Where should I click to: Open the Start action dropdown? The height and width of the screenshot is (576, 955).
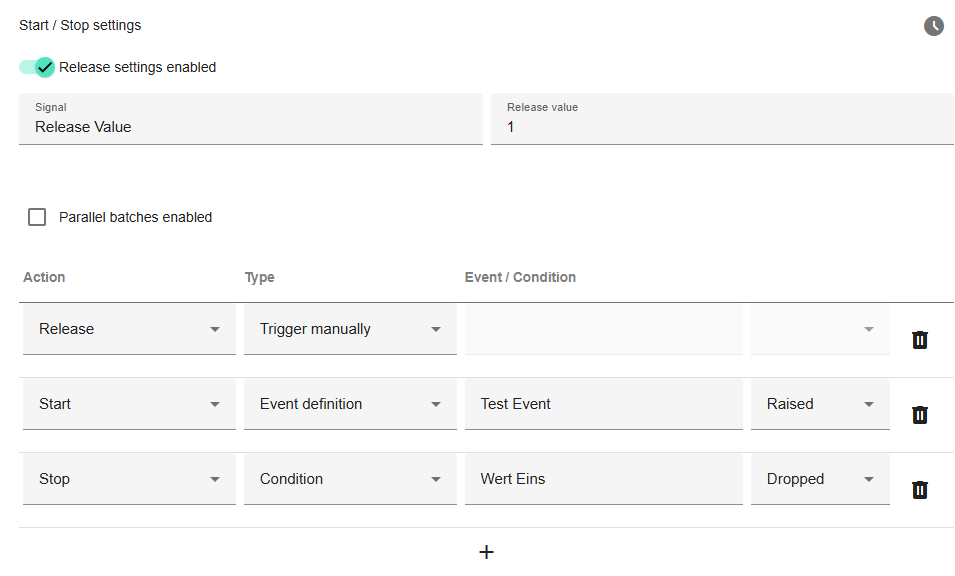click(x=129, y=404)
